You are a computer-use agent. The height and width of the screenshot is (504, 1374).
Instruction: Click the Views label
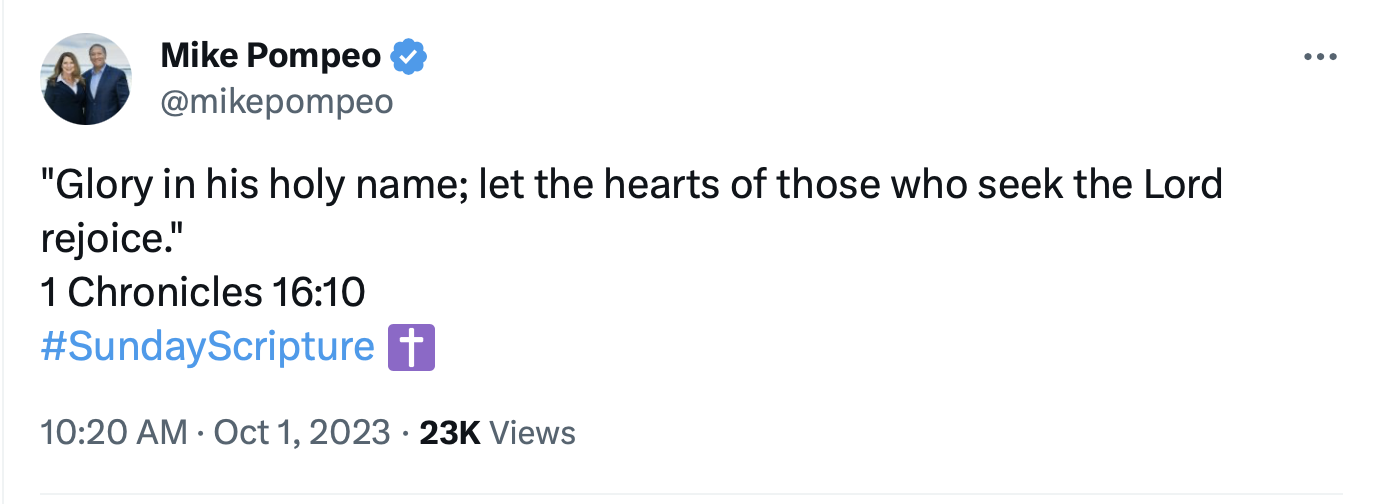534,433
